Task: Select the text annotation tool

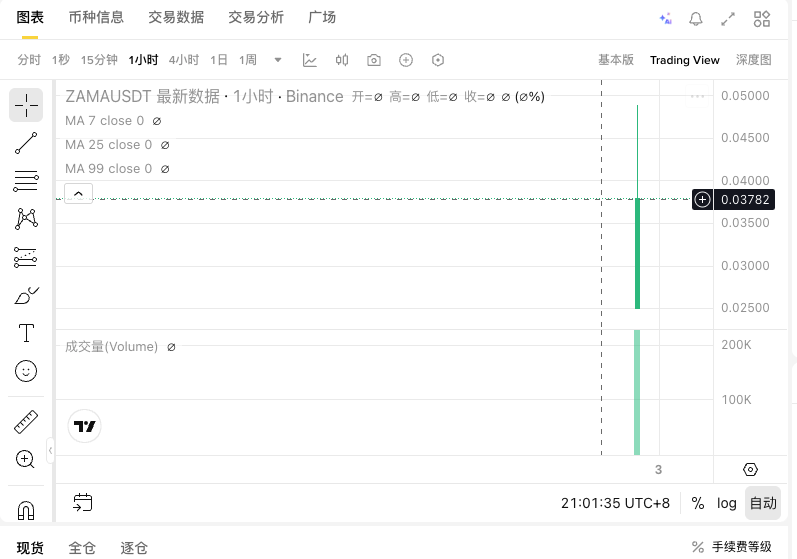Action: click(26, 333)
